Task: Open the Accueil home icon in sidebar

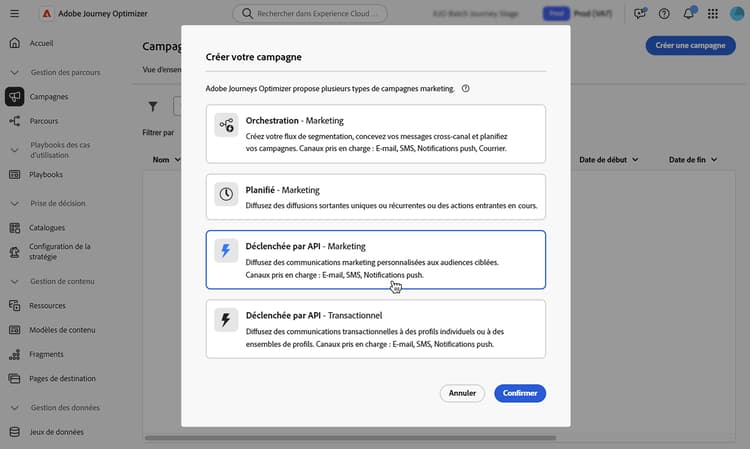Action: tap(14, 44)
